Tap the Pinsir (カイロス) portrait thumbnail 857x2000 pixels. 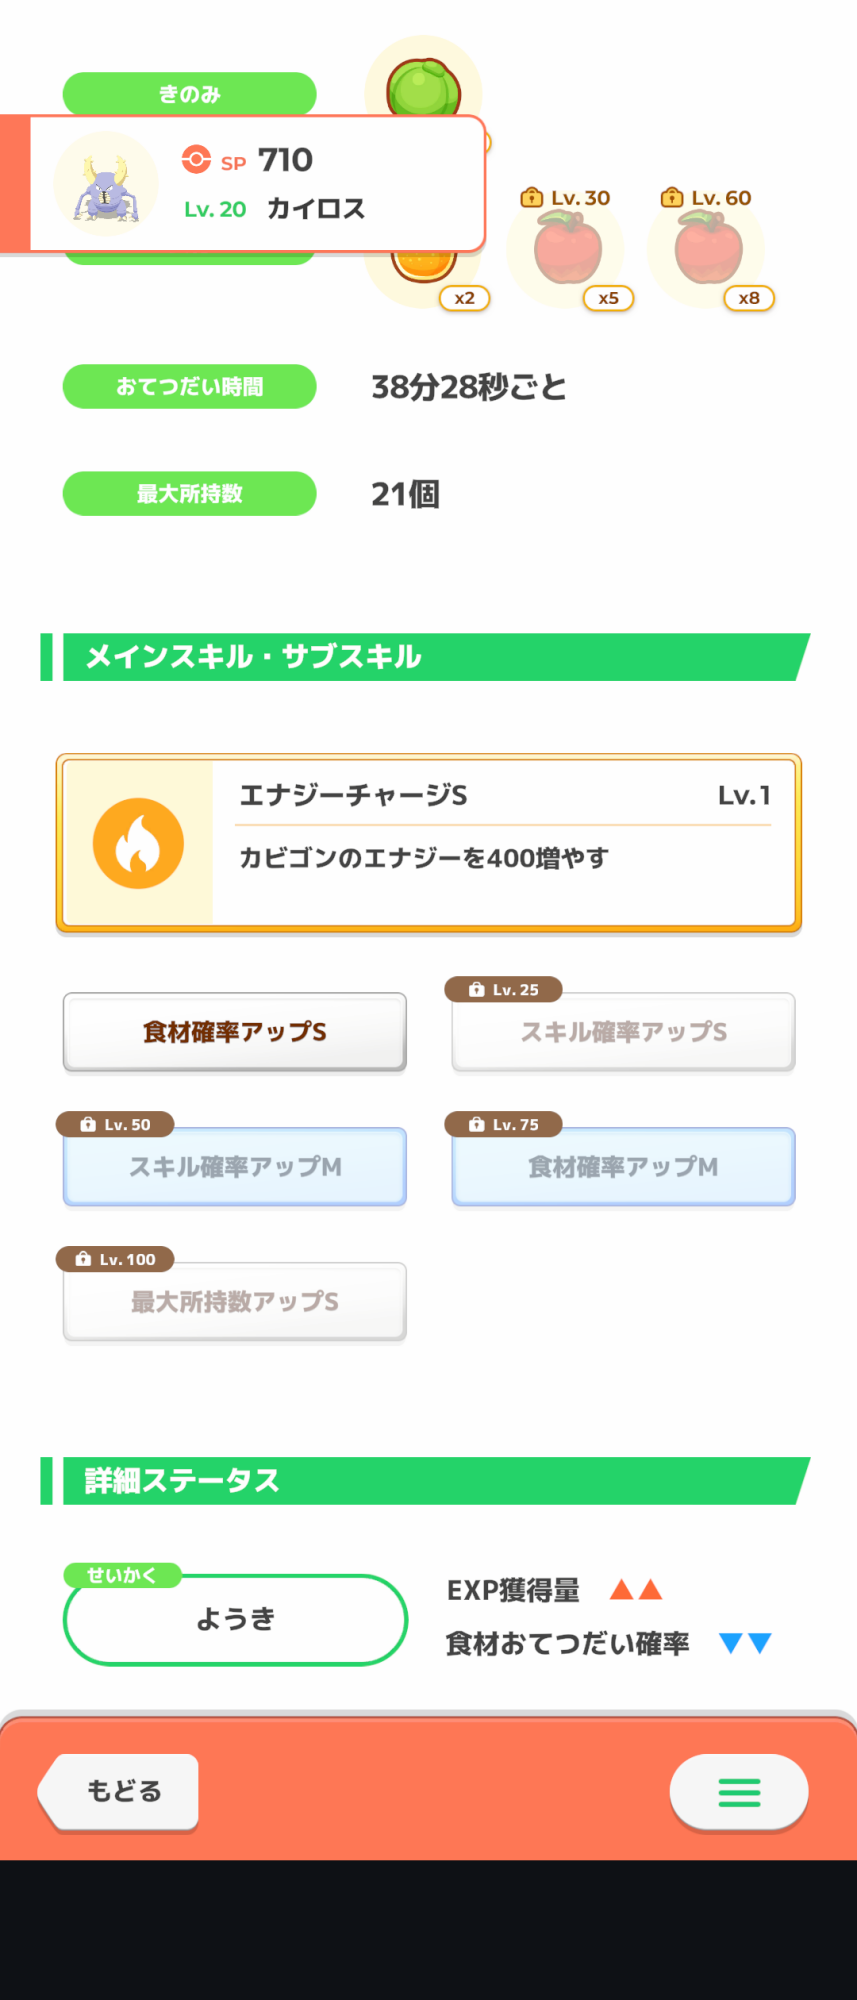click(x=105, y=185)
